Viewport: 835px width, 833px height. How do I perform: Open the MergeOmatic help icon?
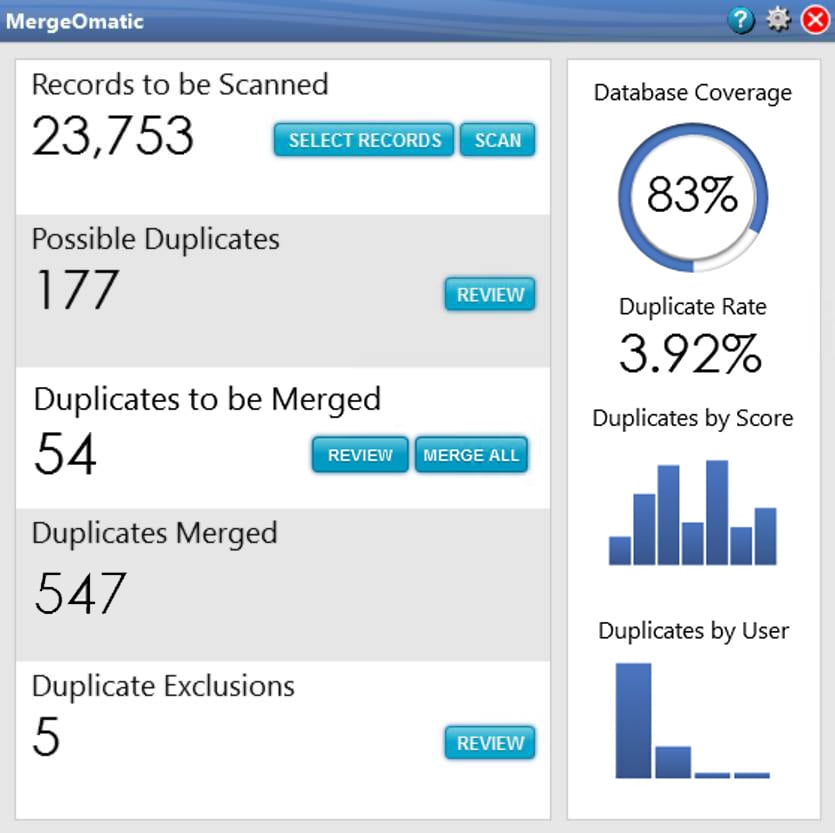pyautogui.click(x=740, y=20)
